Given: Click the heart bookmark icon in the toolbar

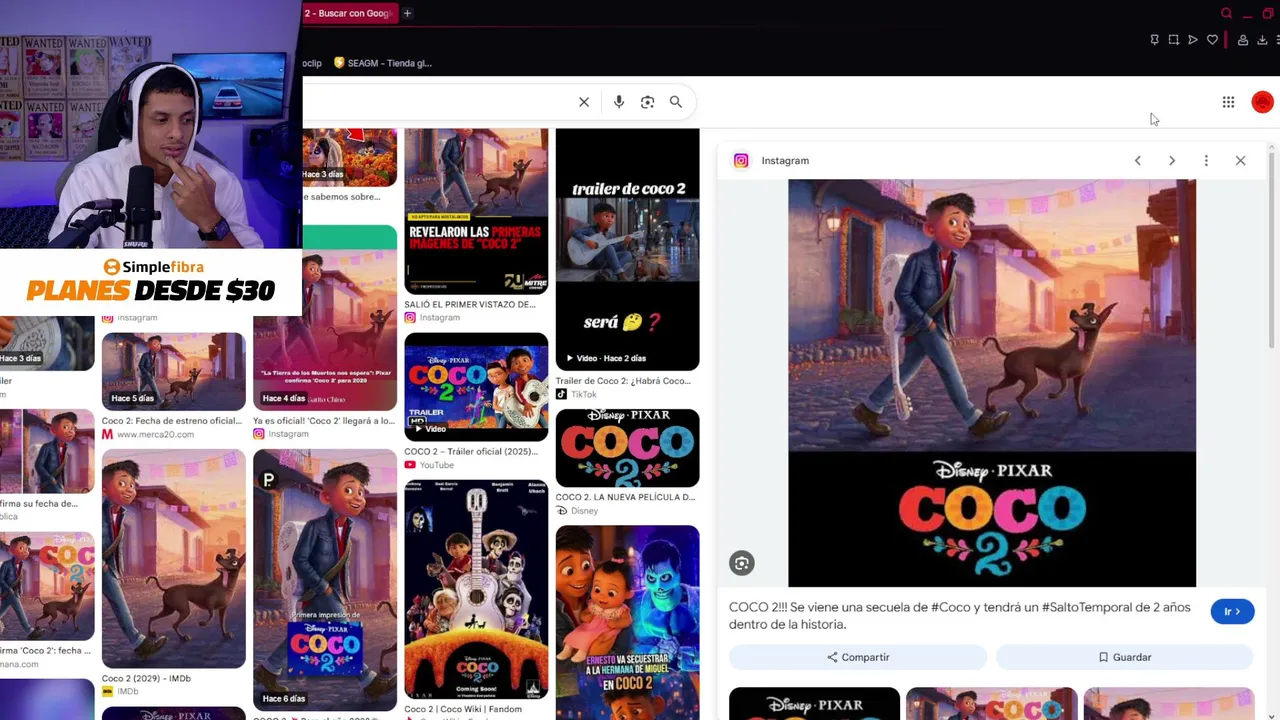Looking at the screenshot, I should (1212, 40).
